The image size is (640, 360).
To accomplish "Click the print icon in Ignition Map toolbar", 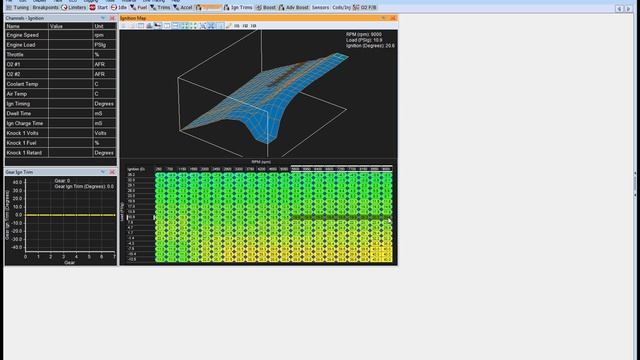I will click(x=149, y=26).
